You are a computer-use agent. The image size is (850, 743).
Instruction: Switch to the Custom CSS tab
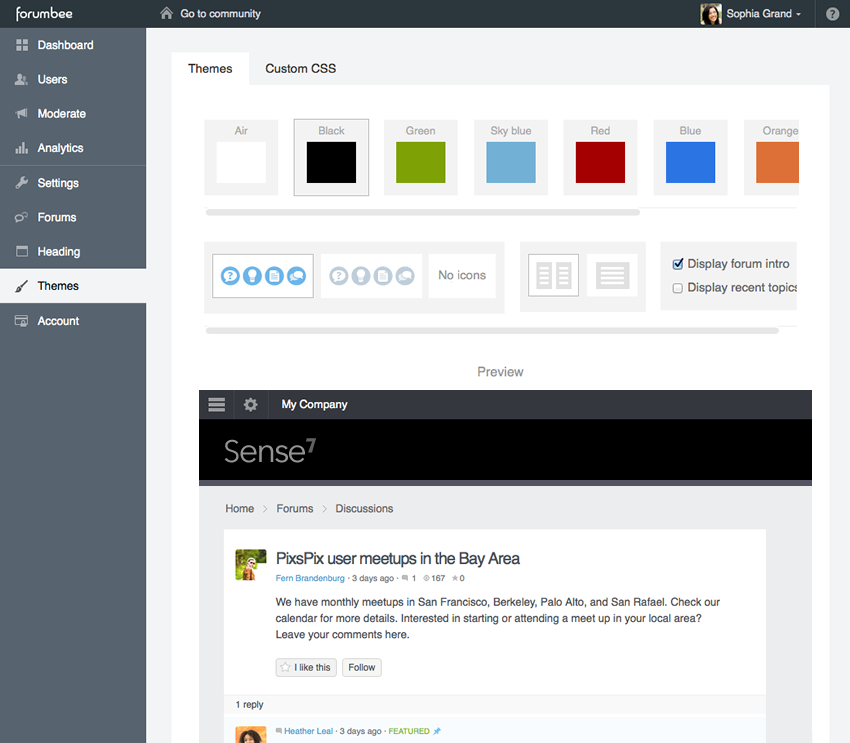click(x=300, y=68)
